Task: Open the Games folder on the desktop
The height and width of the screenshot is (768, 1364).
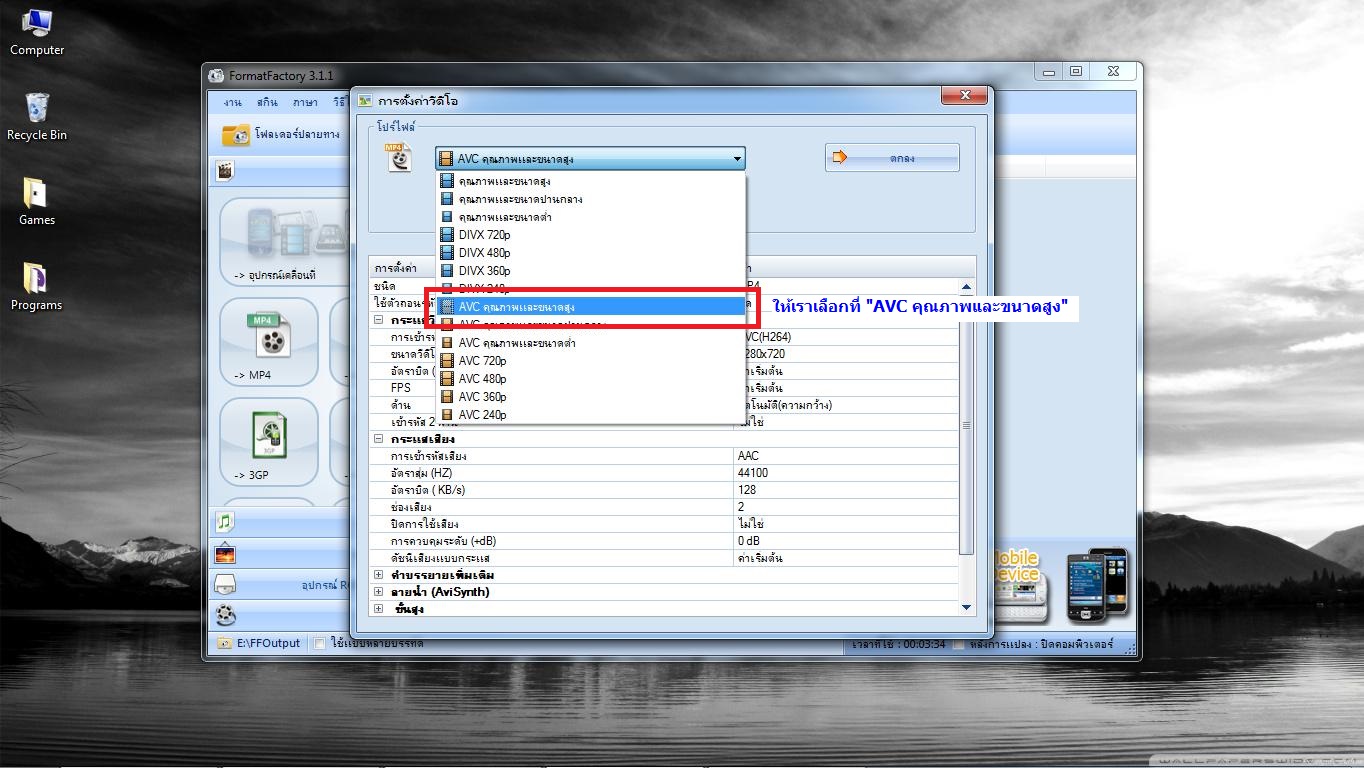Action: (36, 201)
